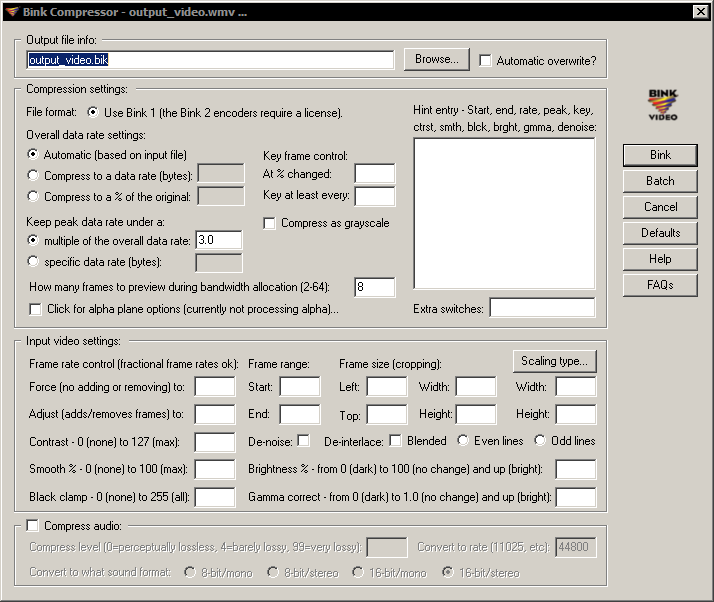
Task: Click the Hint entry text area
Action: 504,214
